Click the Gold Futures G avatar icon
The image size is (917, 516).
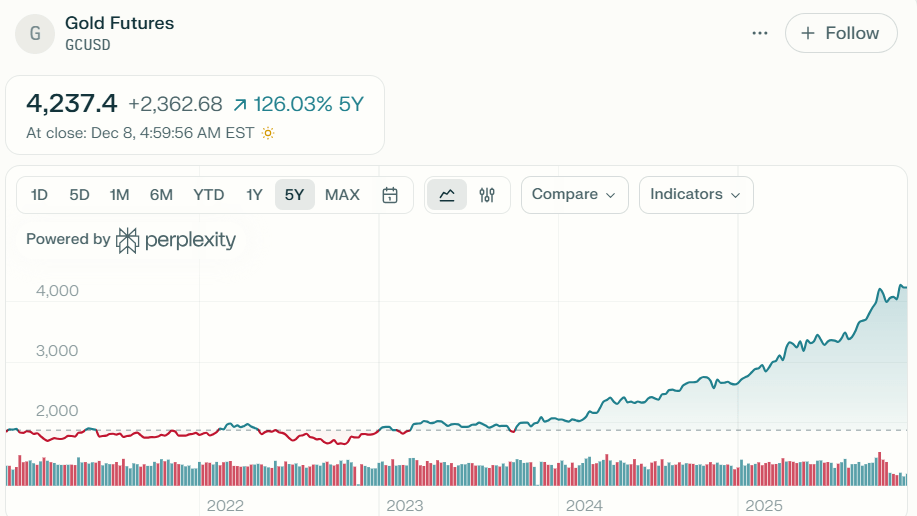(35, 33)
